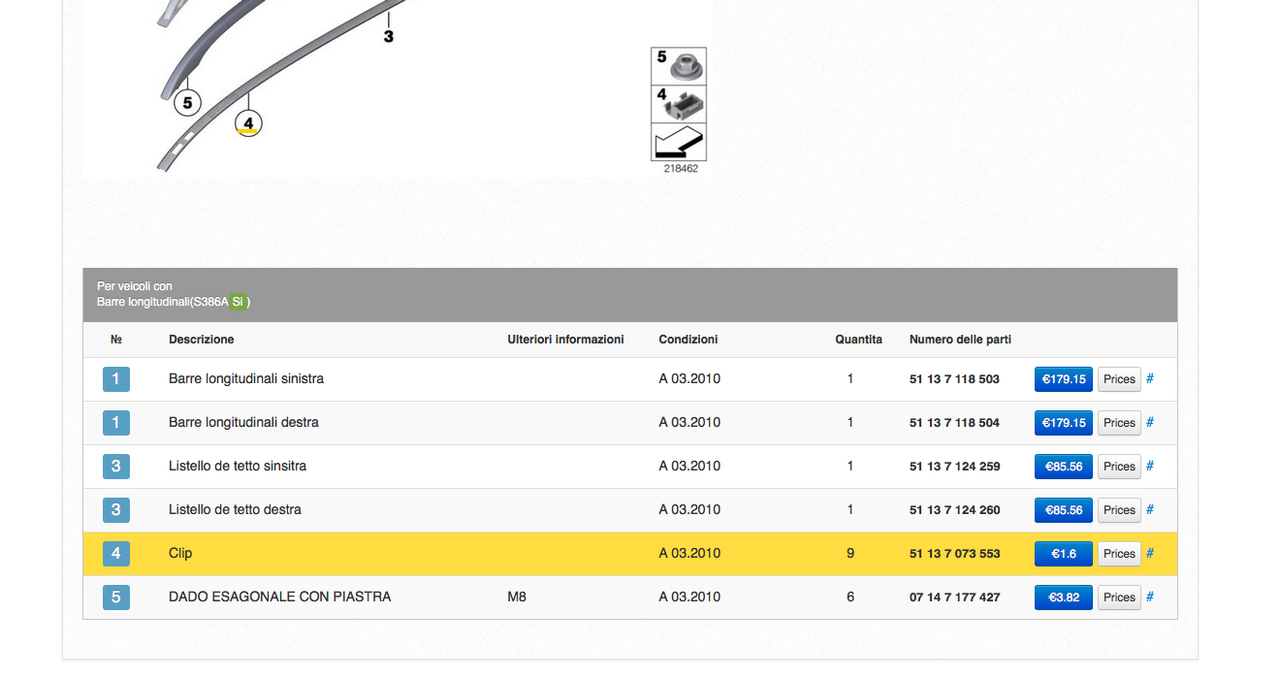
Task: Click number badge 1 of Barre longitudinali destra
Action: [116, 423]
